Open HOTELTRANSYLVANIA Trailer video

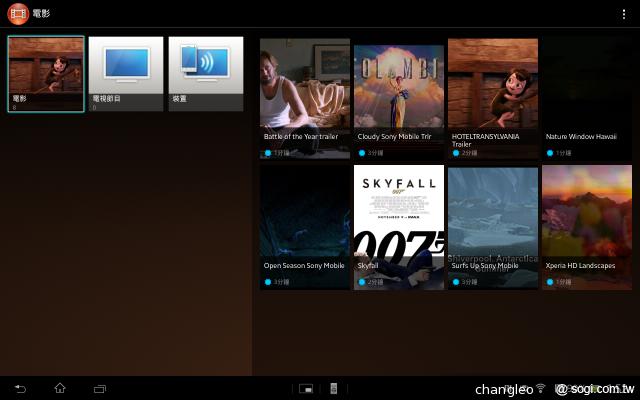[493, 98]
